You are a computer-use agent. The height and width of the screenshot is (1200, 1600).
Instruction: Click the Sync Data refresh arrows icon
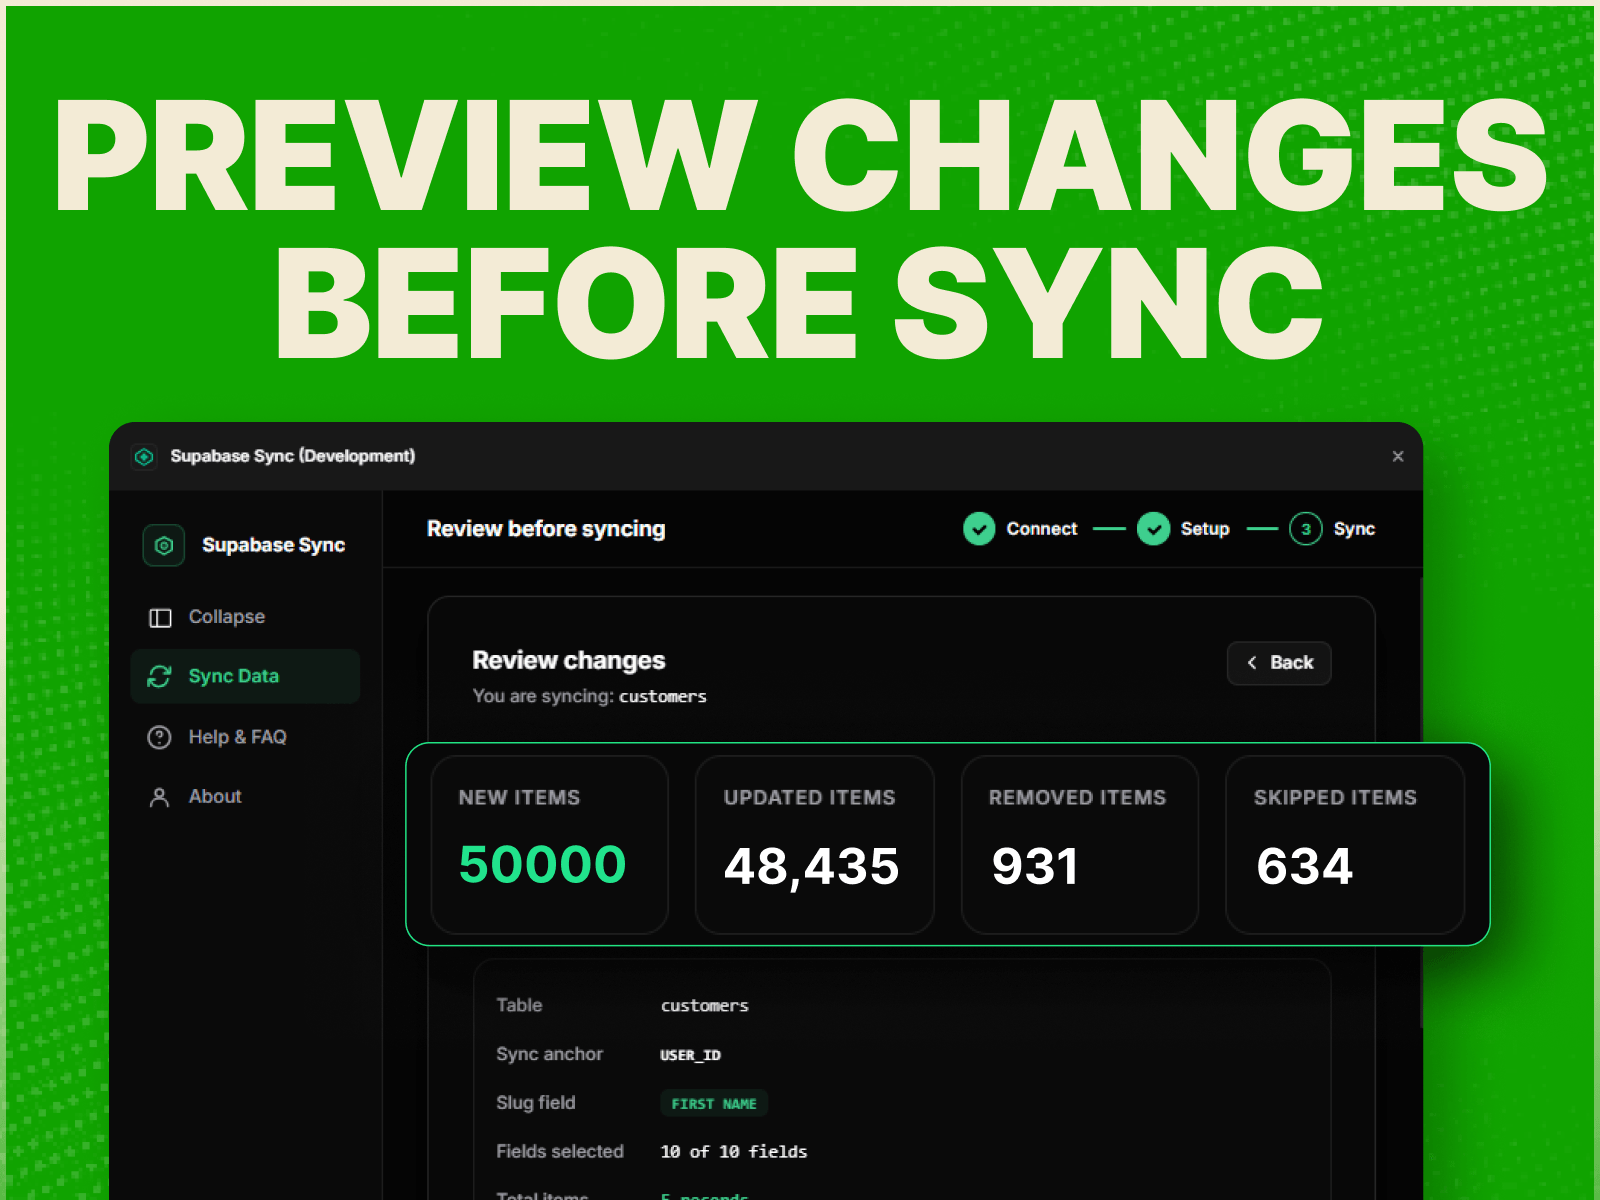(159, 677)
